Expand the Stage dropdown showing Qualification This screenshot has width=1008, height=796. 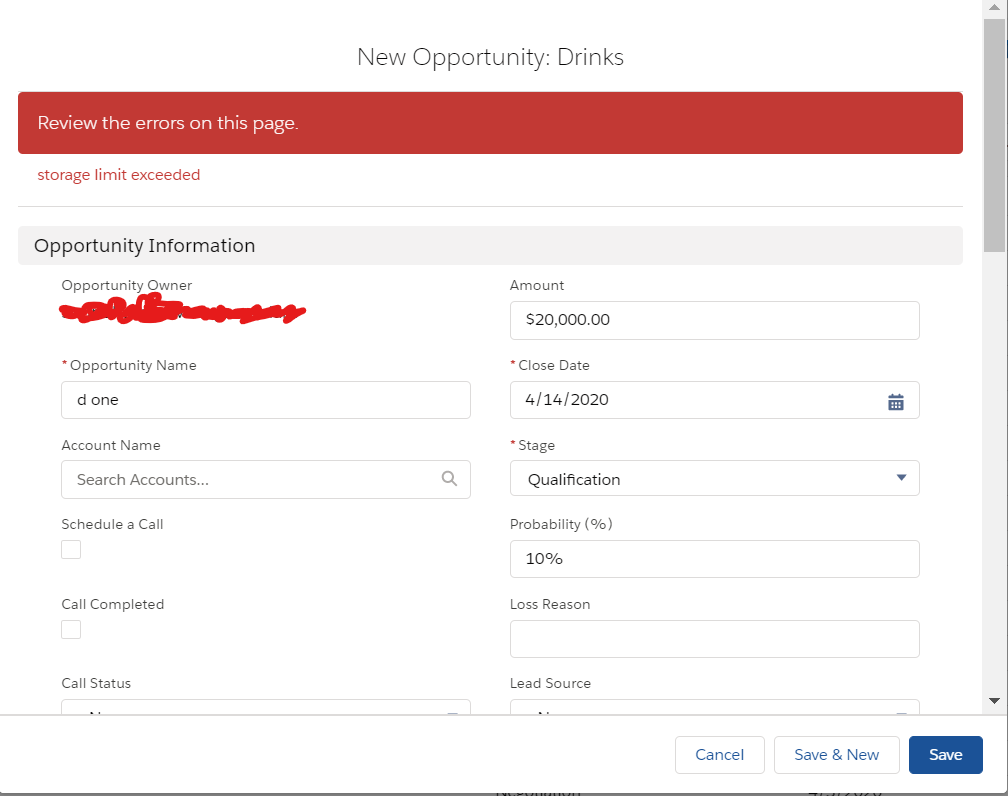pos(714,479)
